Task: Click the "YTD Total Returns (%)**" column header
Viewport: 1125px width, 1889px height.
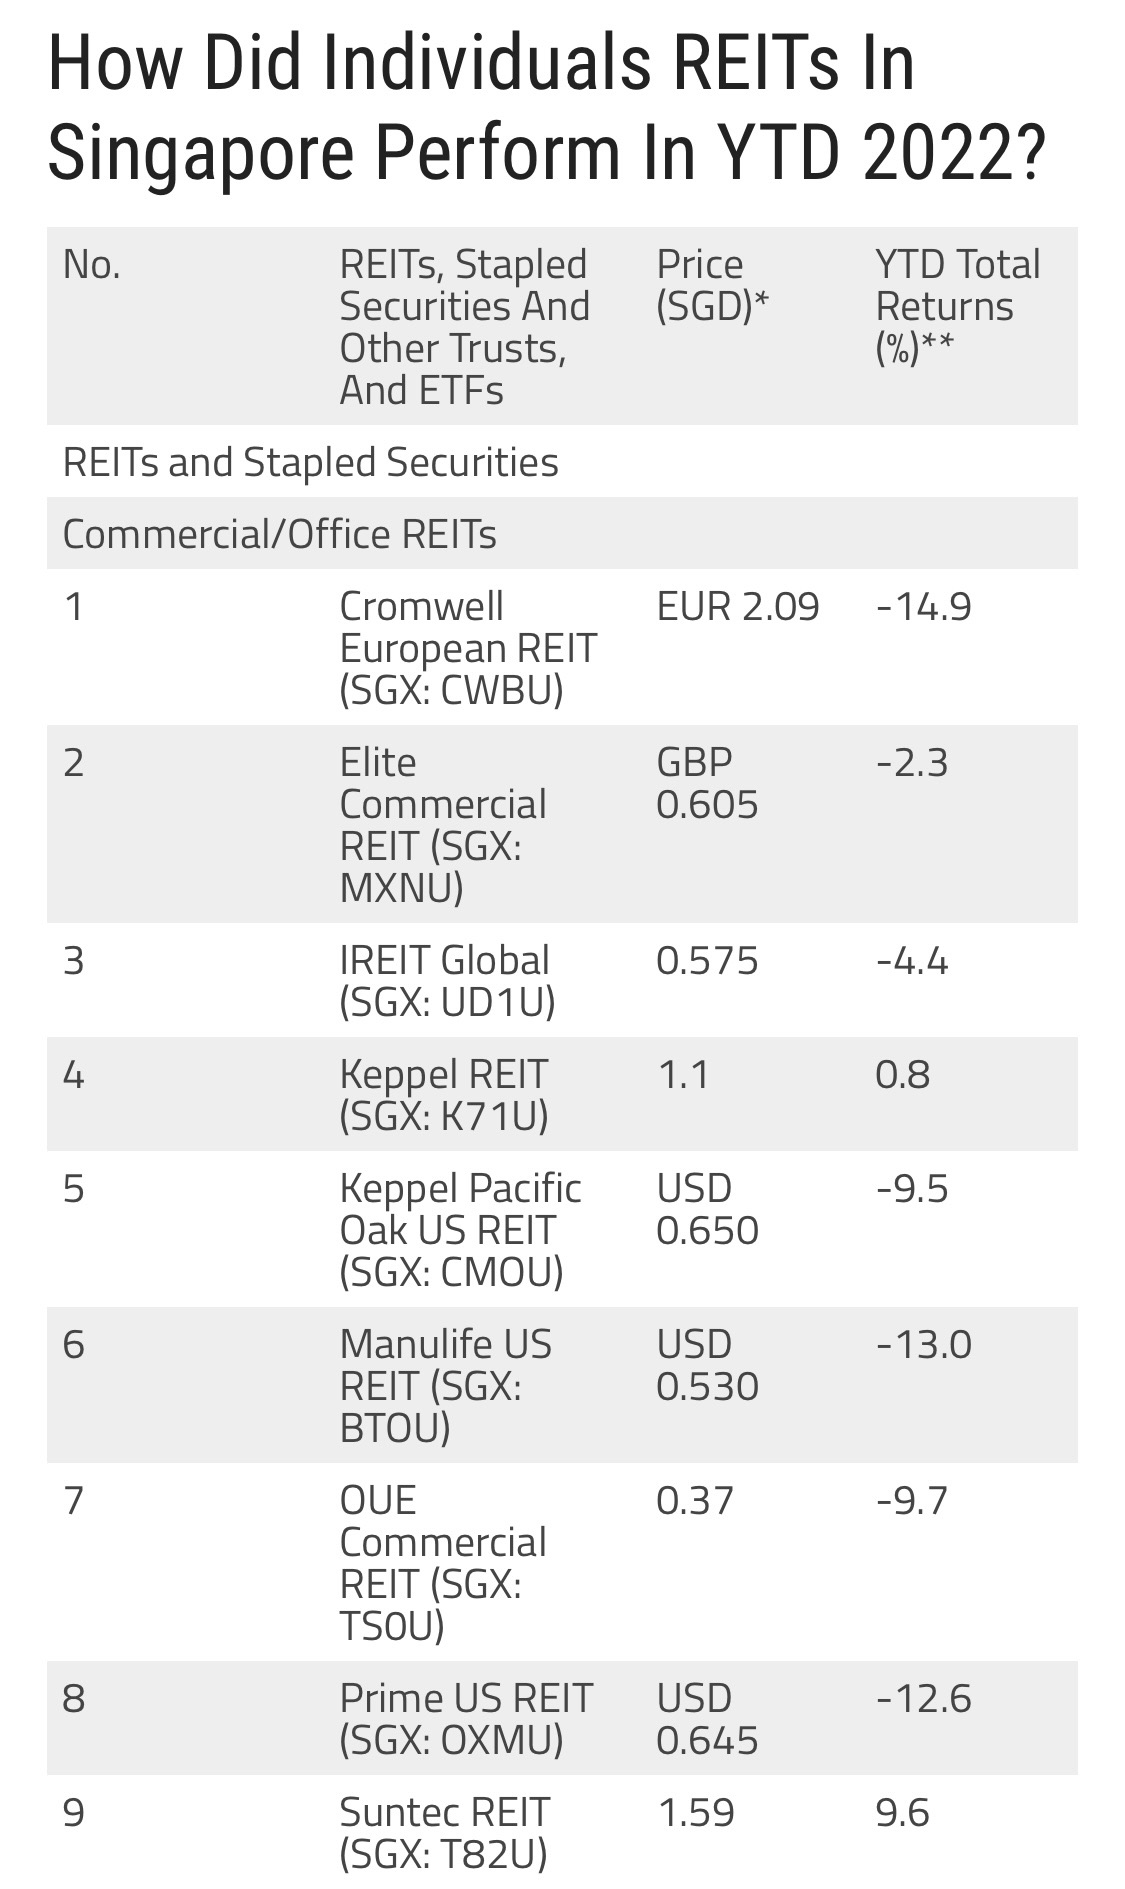Action: (x=957, y=306)
